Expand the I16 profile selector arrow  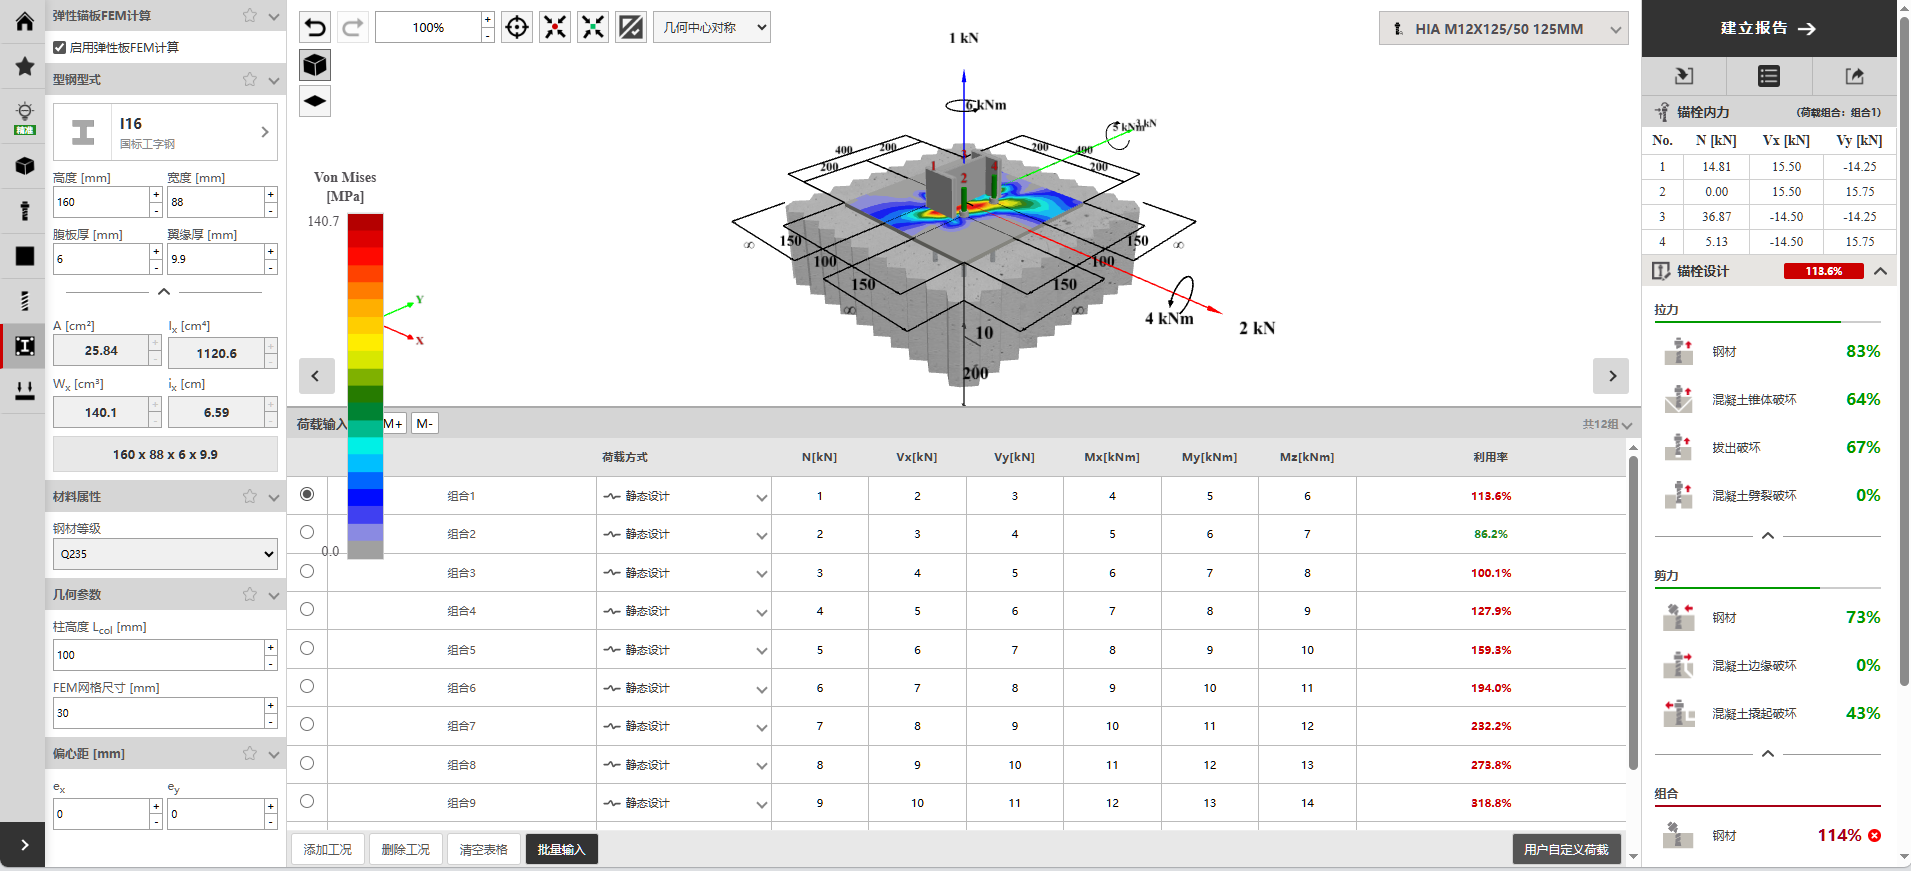click(265, 132)
